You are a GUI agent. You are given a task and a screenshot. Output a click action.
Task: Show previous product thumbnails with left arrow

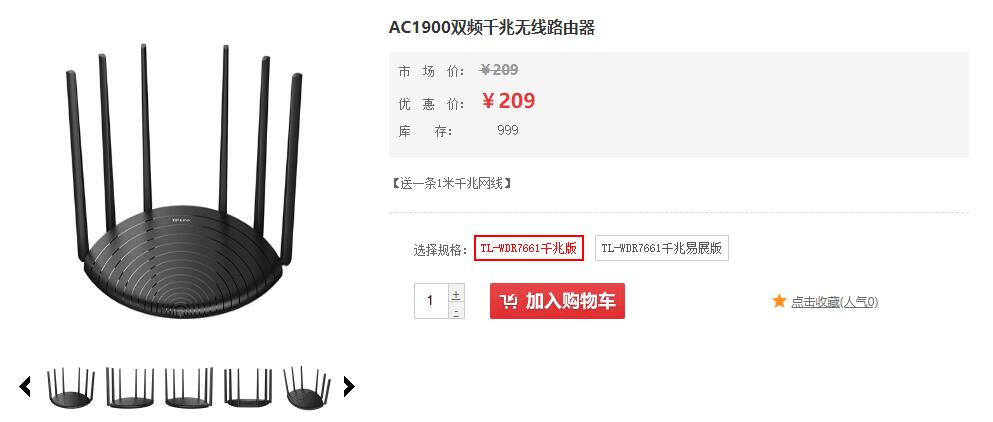tap(25, 386)
